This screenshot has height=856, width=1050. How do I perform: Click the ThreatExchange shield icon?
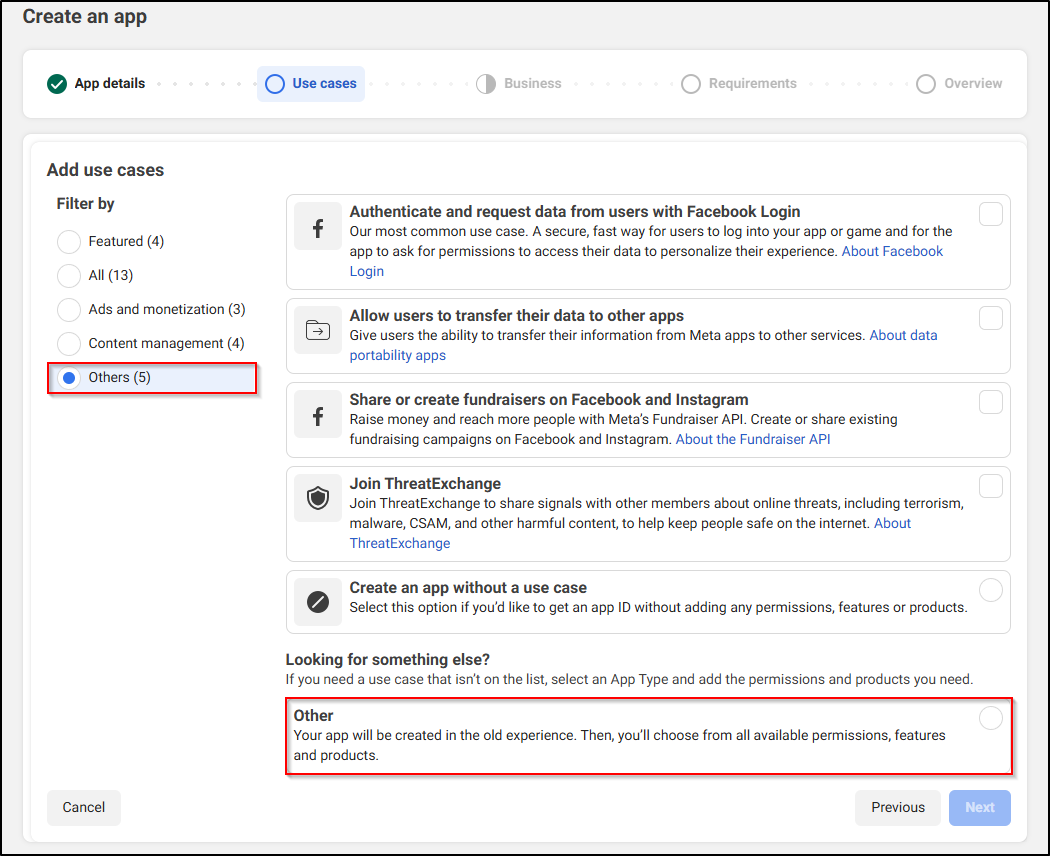[318, 499]
